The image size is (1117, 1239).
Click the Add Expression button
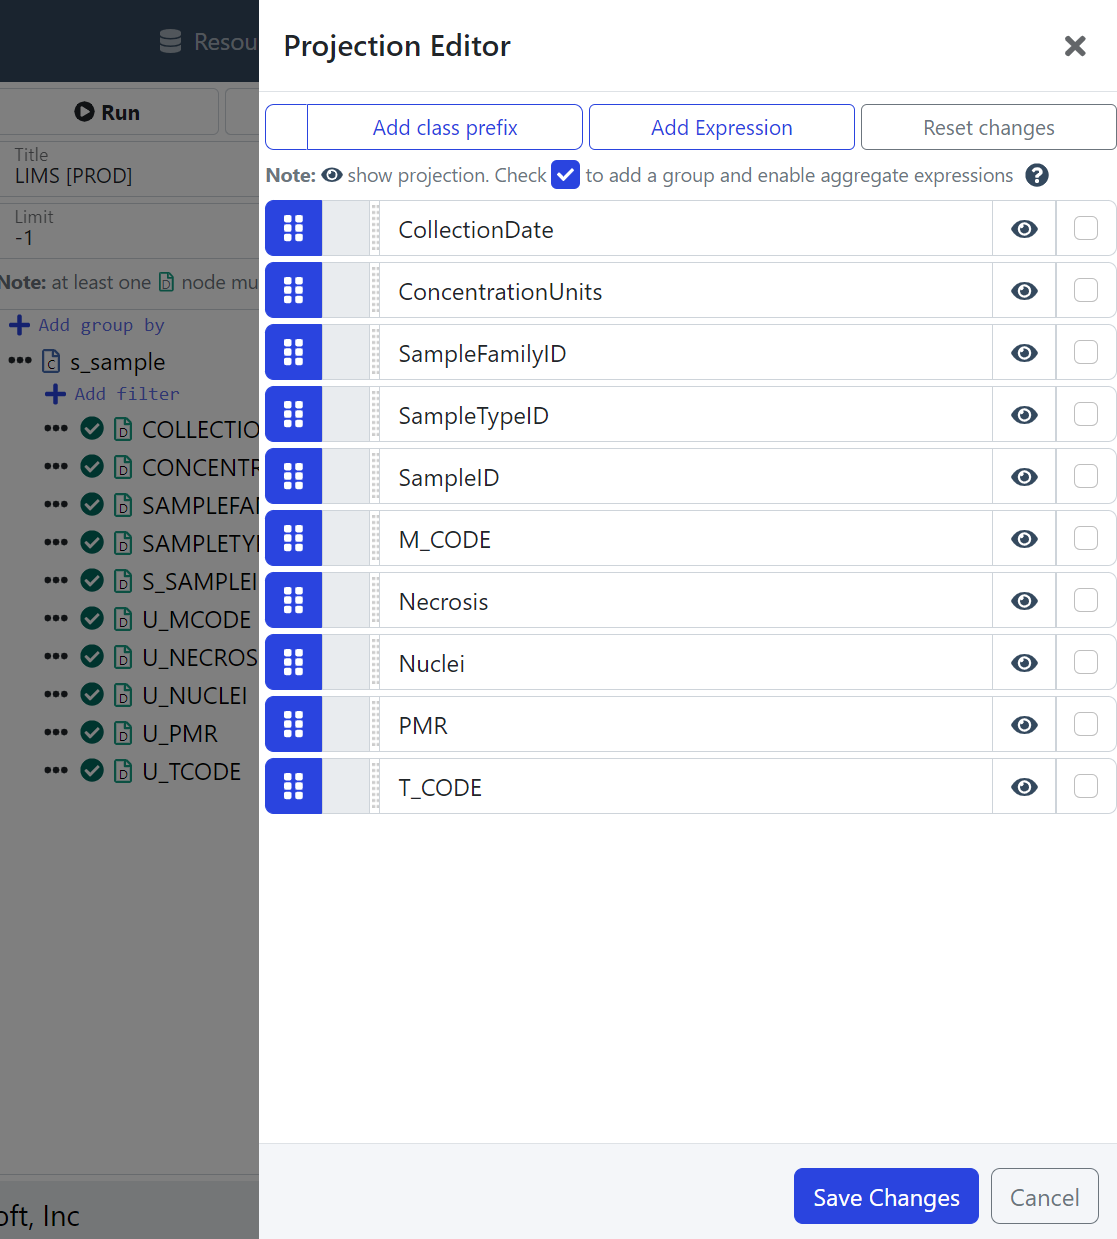[721, 128]
